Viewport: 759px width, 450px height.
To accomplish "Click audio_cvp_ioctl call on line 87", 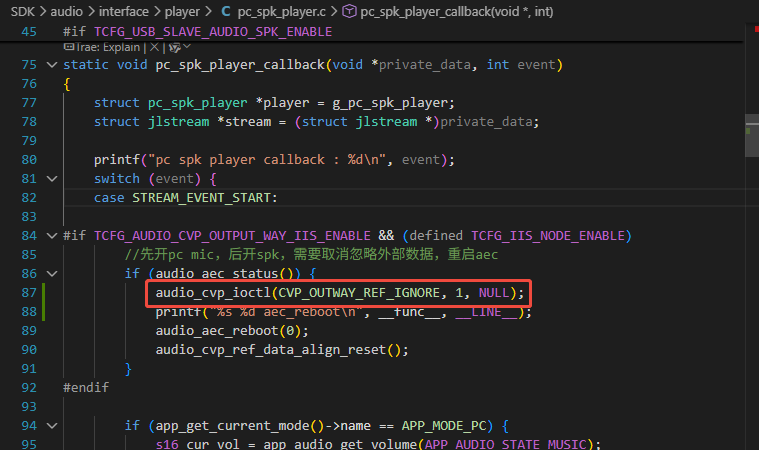I will click(213, 293).
